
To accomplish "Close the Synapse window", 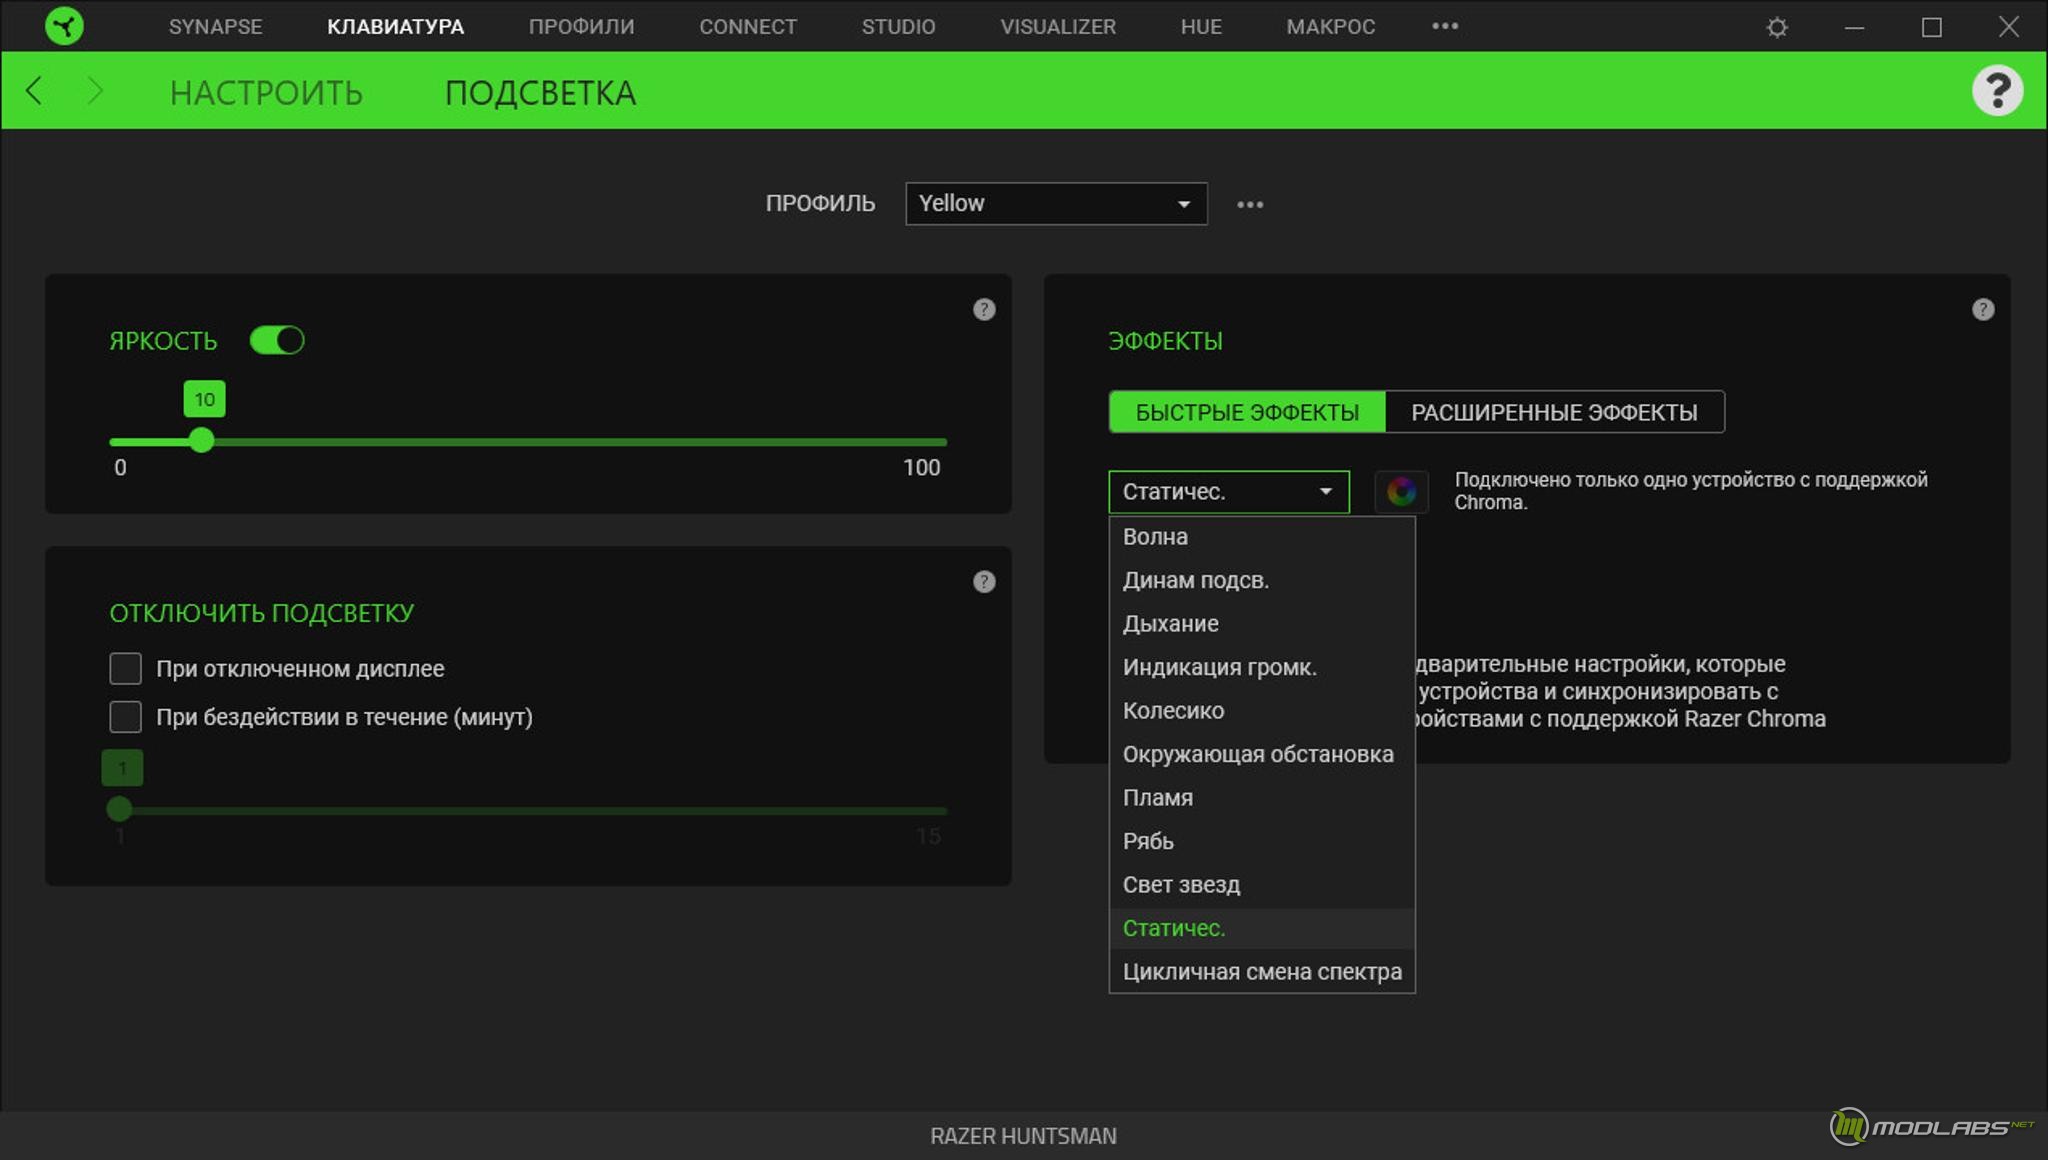I will (x=2009, y=27).
